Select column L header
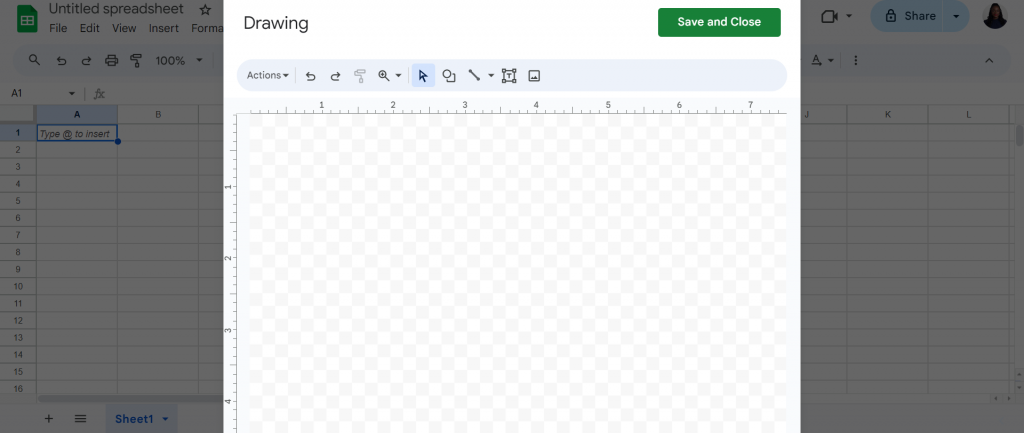Viewport: 1024px width, 433px height. [968, 114]
